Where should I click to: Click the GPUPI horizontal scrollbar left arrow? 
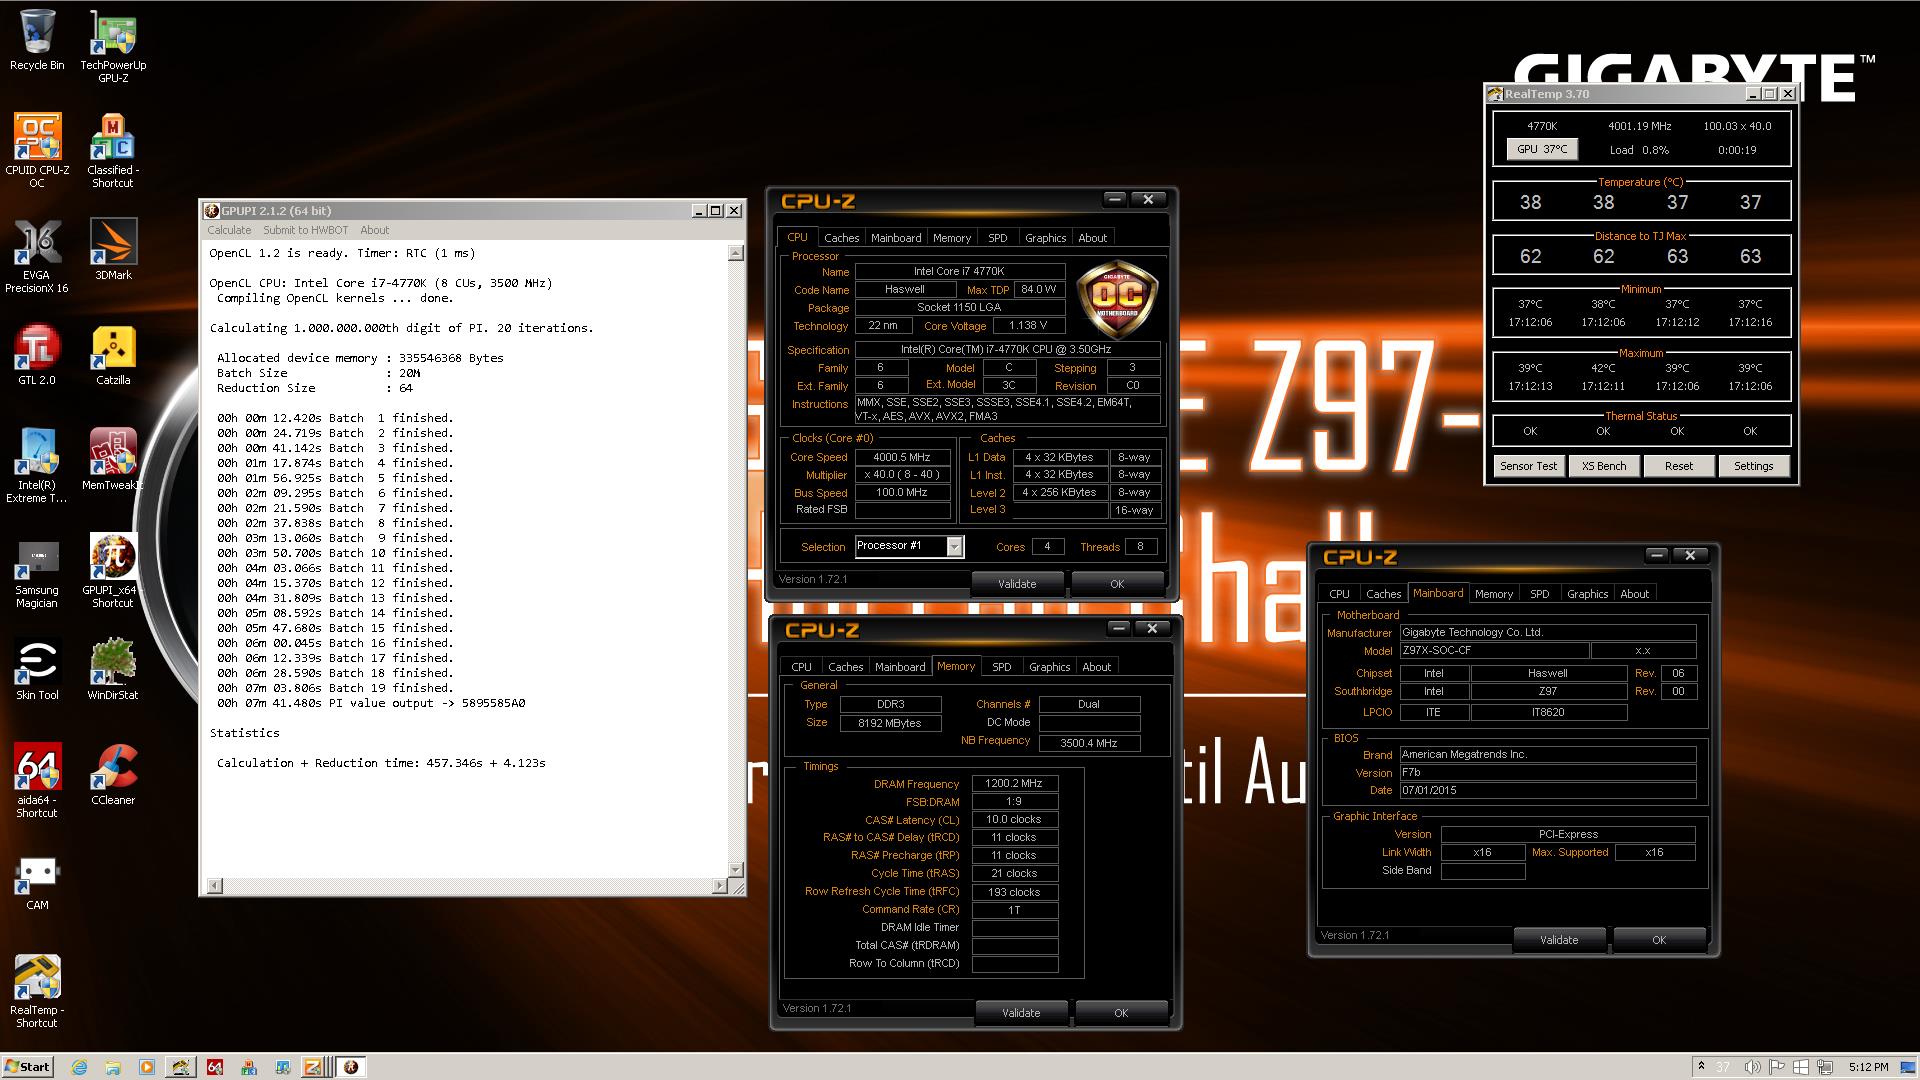[215, 886]
